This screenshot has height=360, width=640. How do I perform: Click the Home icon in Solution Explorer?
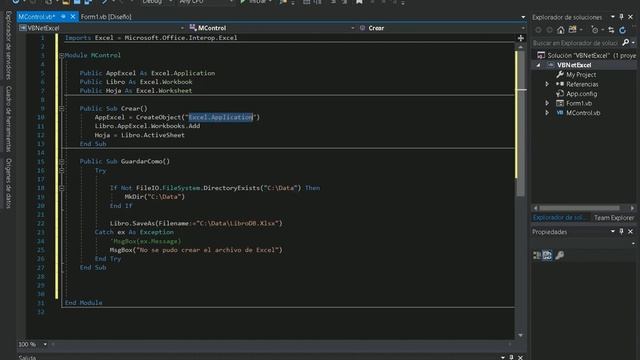tap(561, 30)
